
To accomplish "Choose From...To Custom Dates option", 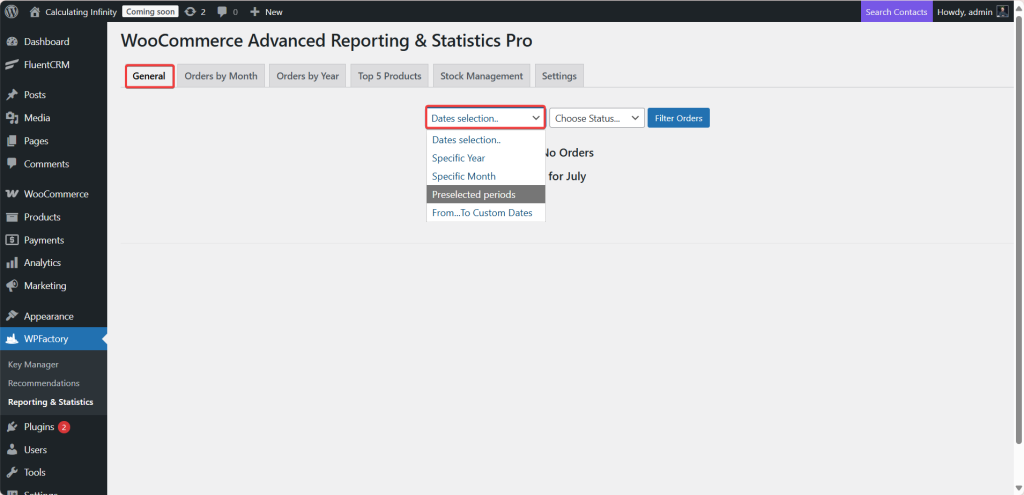I will 486,213.
